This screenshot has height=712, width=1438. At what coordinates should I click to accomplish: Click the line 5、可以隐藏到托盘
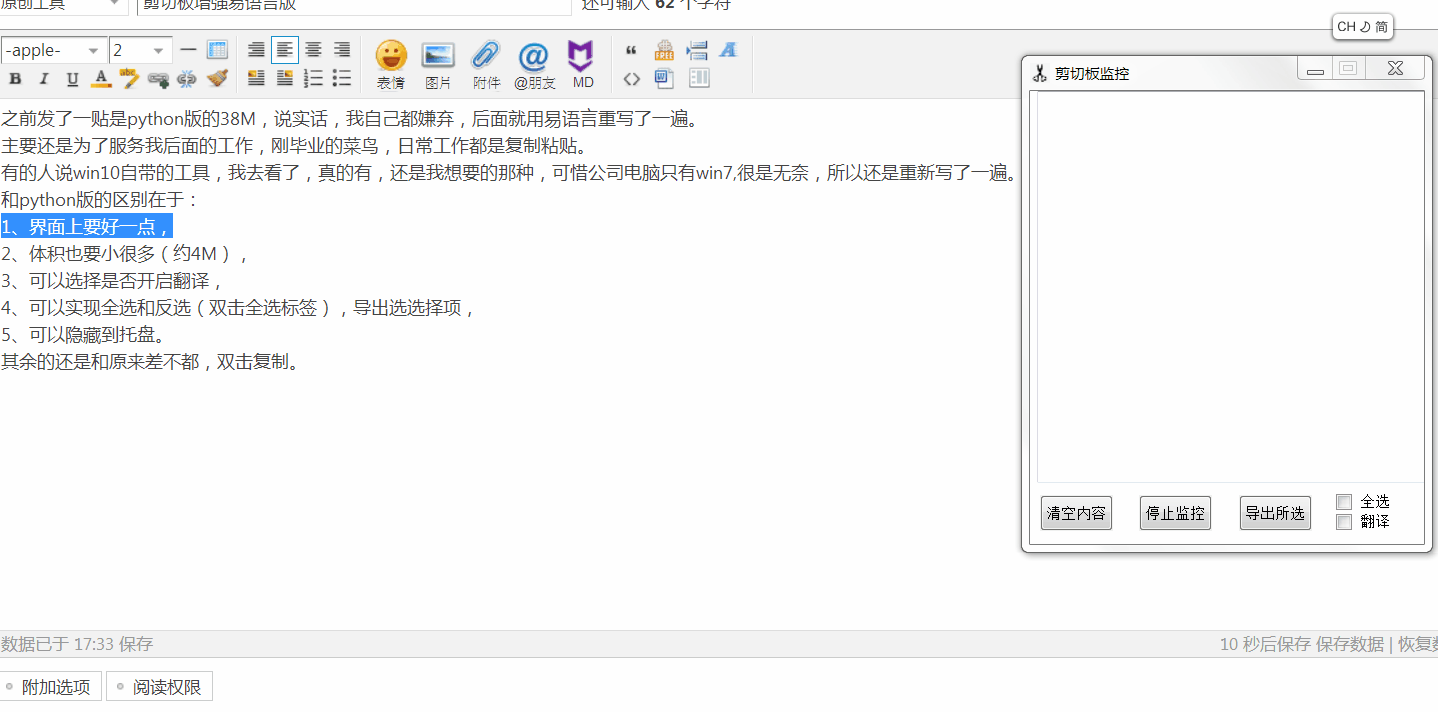point(83,335)
